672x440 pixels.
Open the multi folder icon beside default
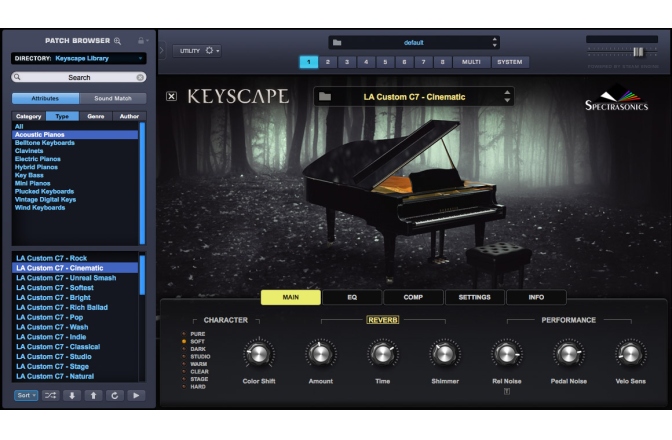coord(337,42)
